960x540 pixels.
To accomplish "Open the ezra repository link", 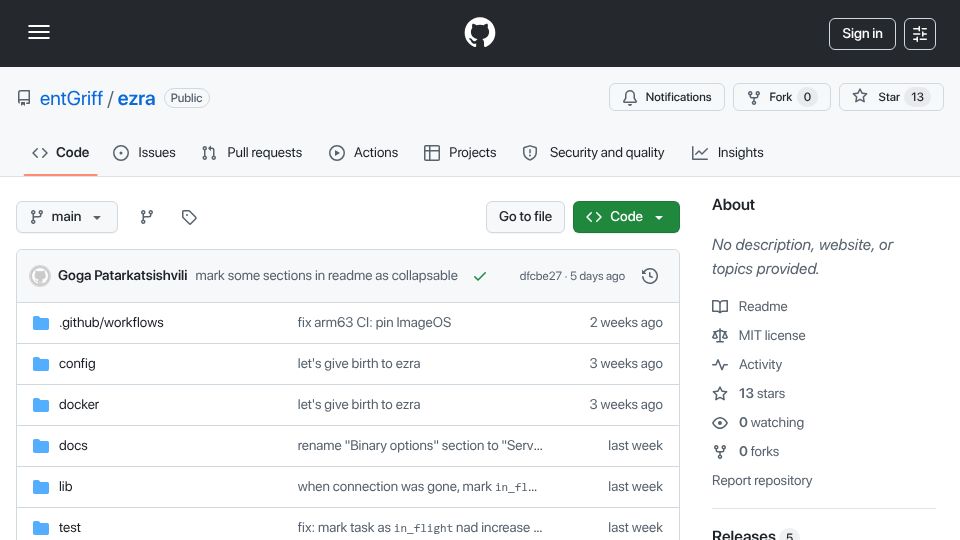I will [136, 98].
